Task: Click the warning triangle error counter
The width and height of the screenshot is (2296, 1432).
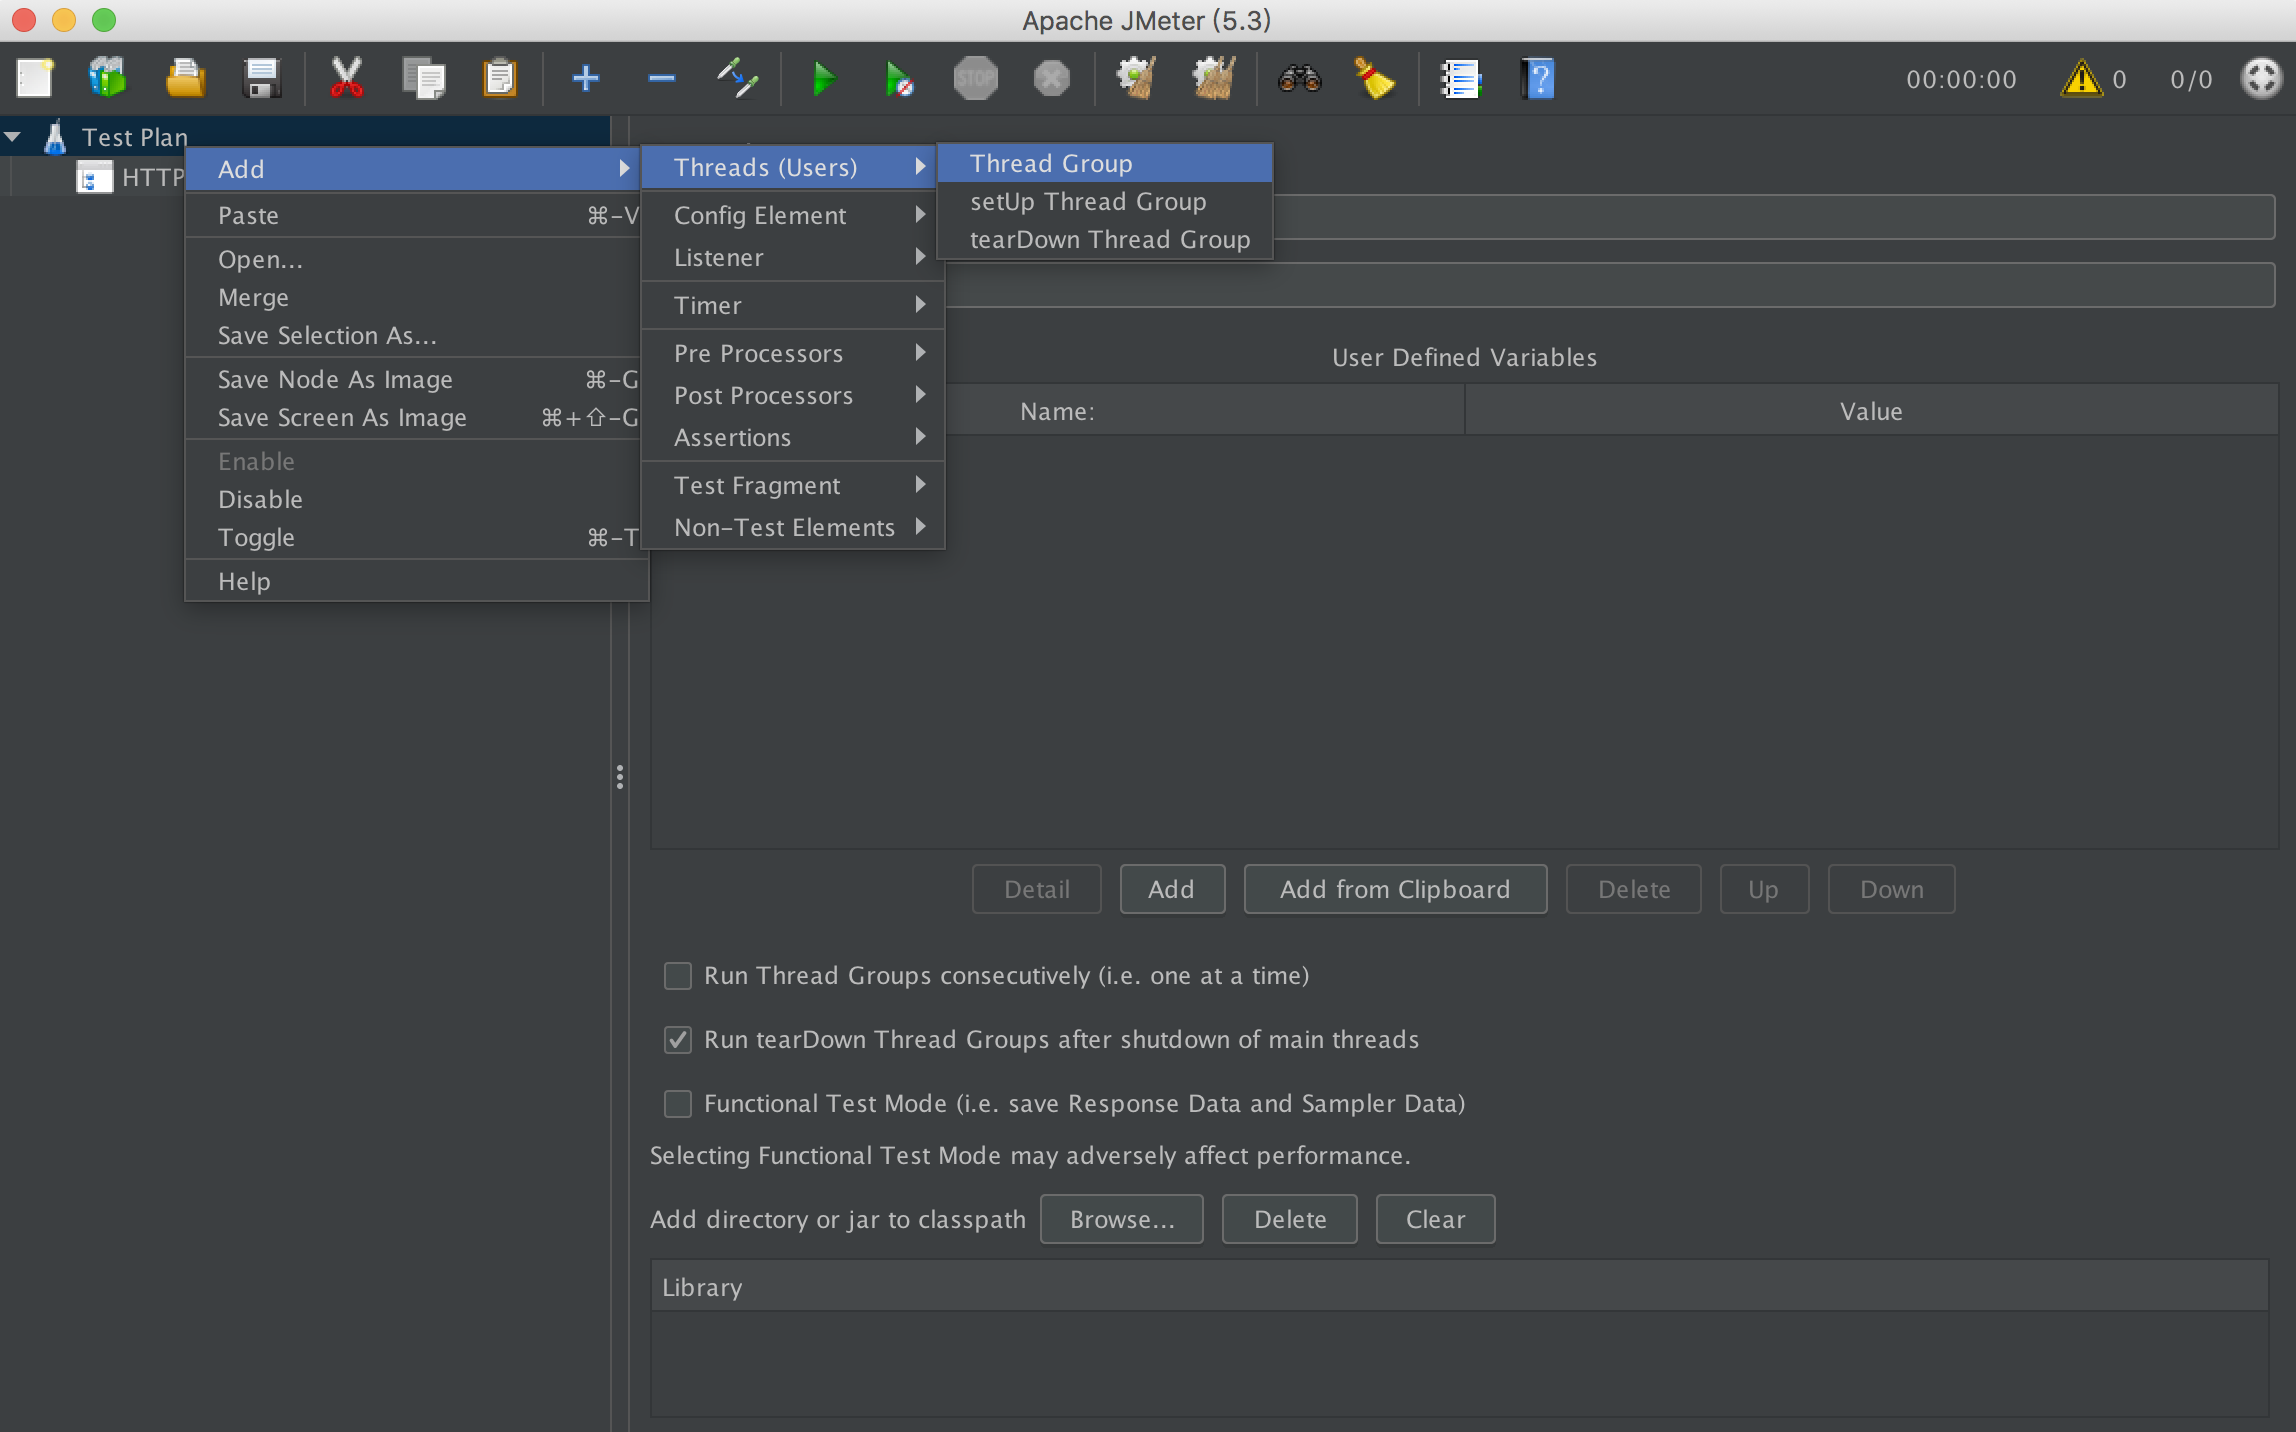Action: tap(2080, 79)
